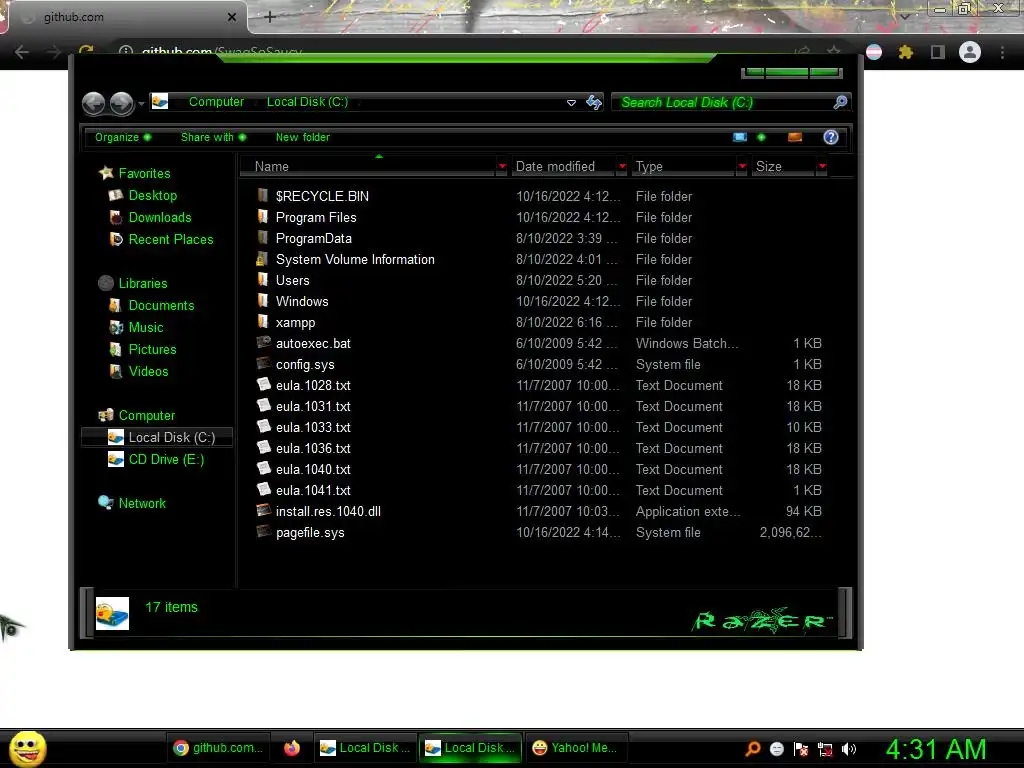Select the ProgramData folder

pos(313,238)
